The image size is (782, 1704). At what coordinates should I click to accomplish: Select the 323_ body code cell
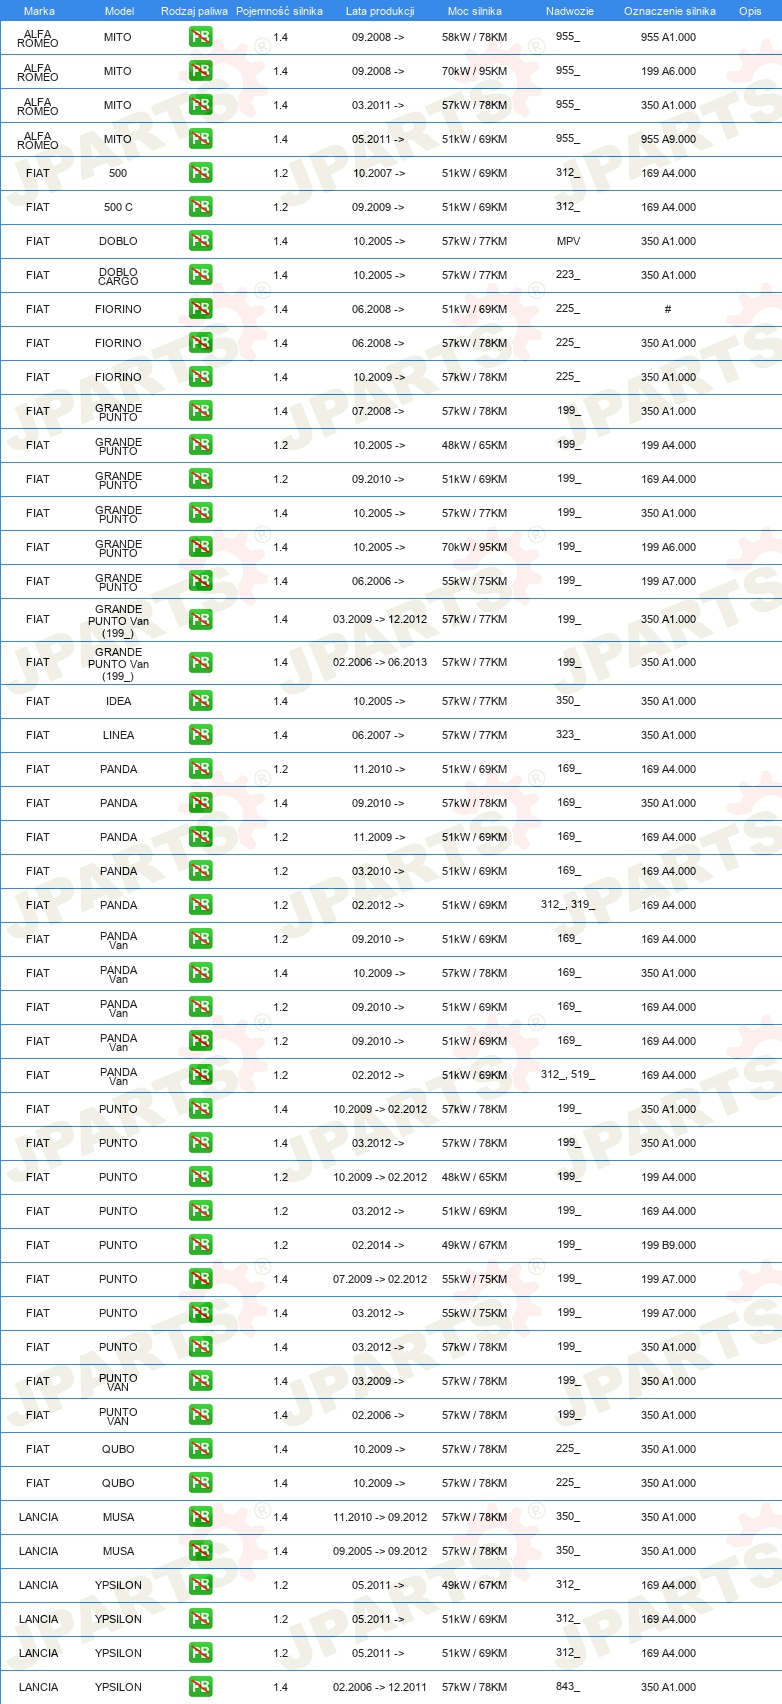(x=568, y=735)
